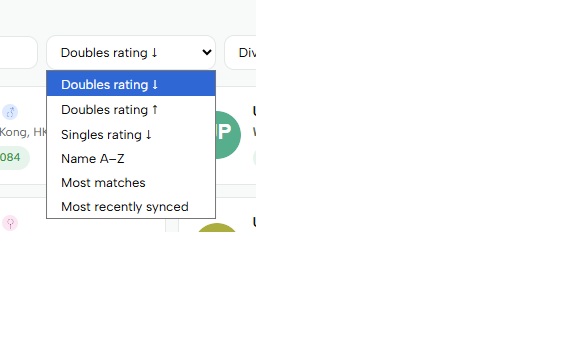Viewport: 583px width, 361px height.
Task: Open the Doubles rating sort combo box
Action: 131,52
